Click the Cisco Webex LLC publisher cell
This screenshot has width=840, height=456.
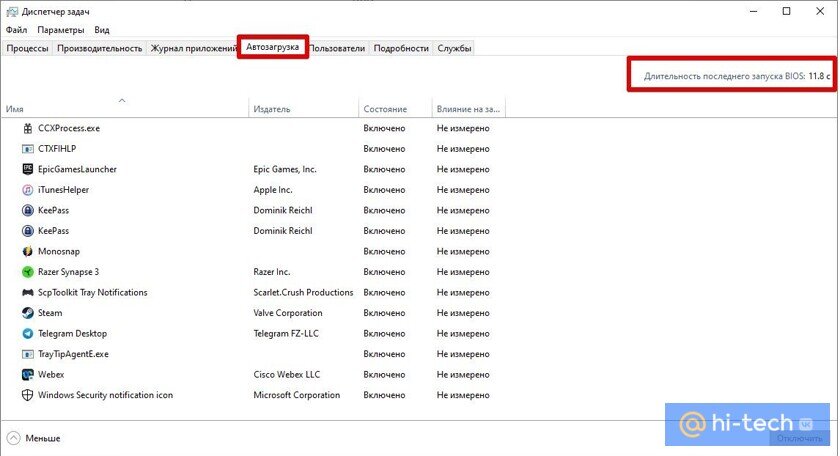(287, 375)
